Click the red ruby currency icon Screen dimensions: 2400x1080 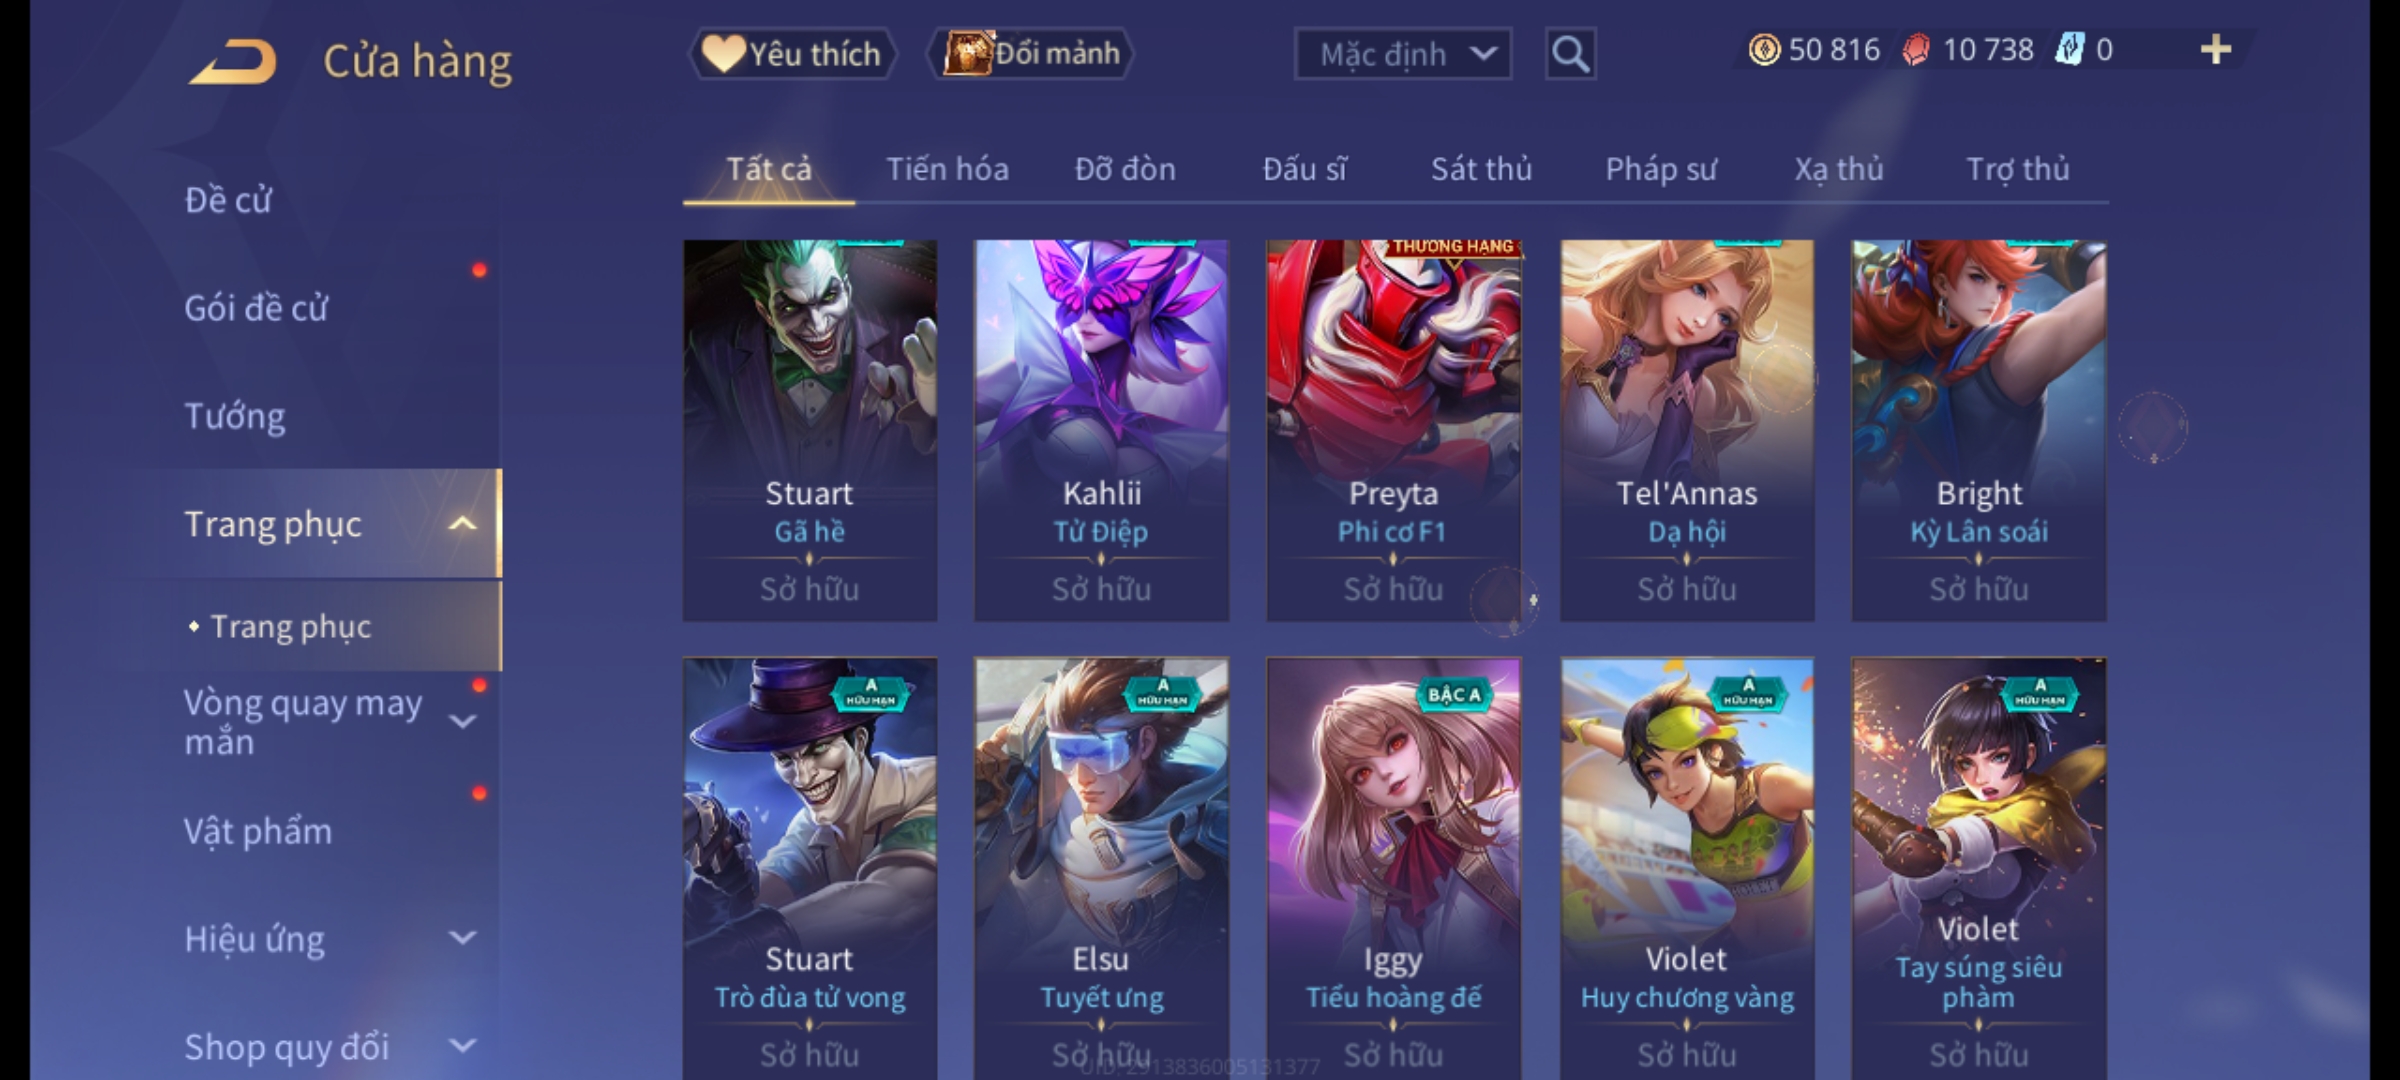tap(1915, 50)
